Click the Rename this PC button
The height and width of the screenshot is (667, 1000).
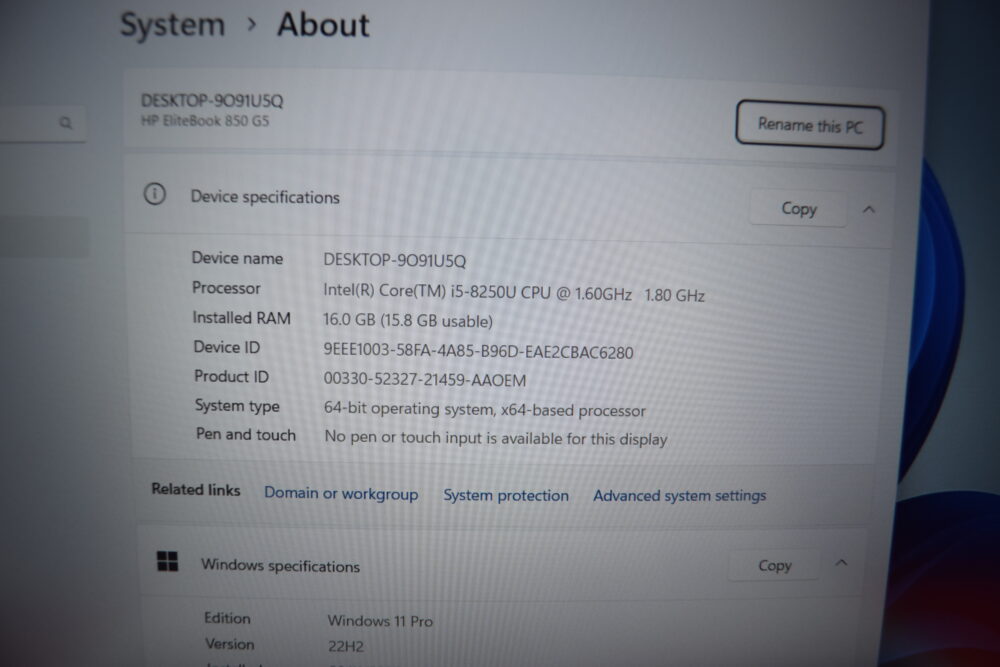[810, 126]
